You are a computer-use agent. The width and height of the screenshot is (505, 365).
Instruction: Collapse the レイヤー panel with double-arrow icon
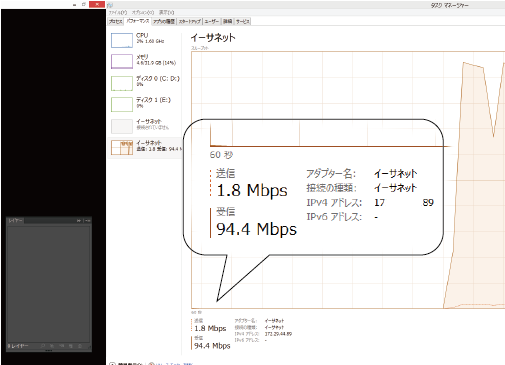[79, 221]
